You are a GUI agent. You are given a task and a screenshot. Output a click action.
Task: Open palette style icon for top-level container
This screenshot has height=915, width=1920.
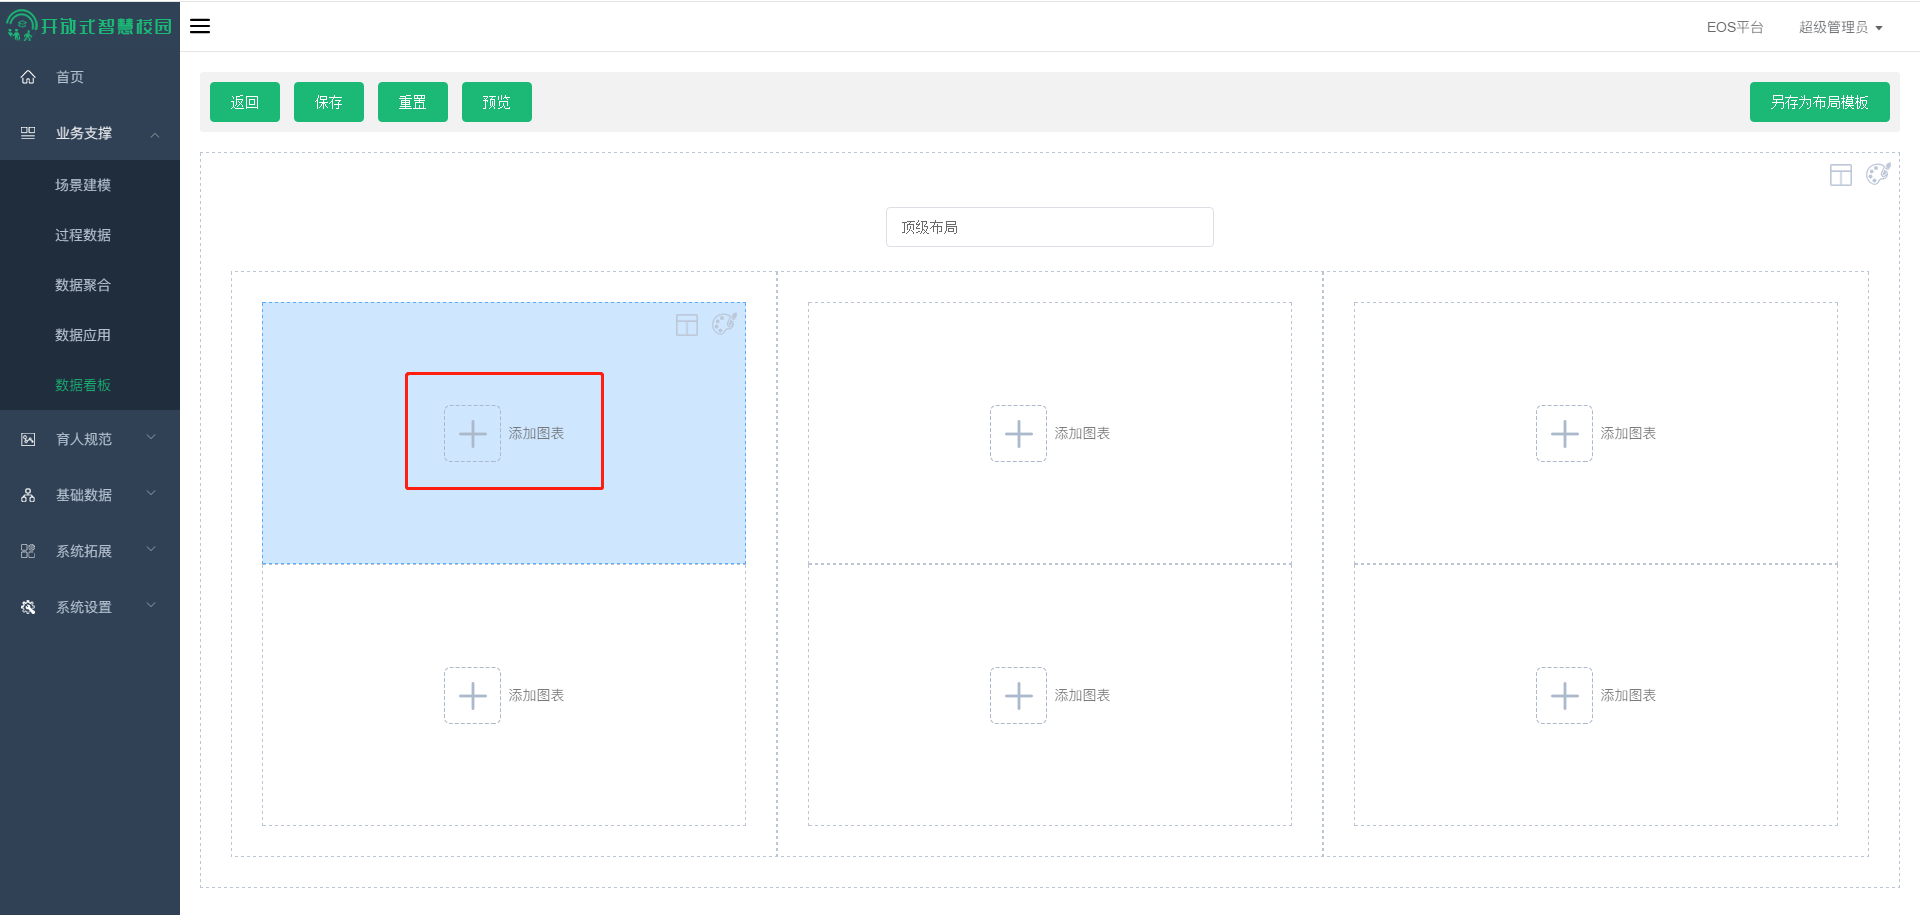click(x=1878, y=174)
